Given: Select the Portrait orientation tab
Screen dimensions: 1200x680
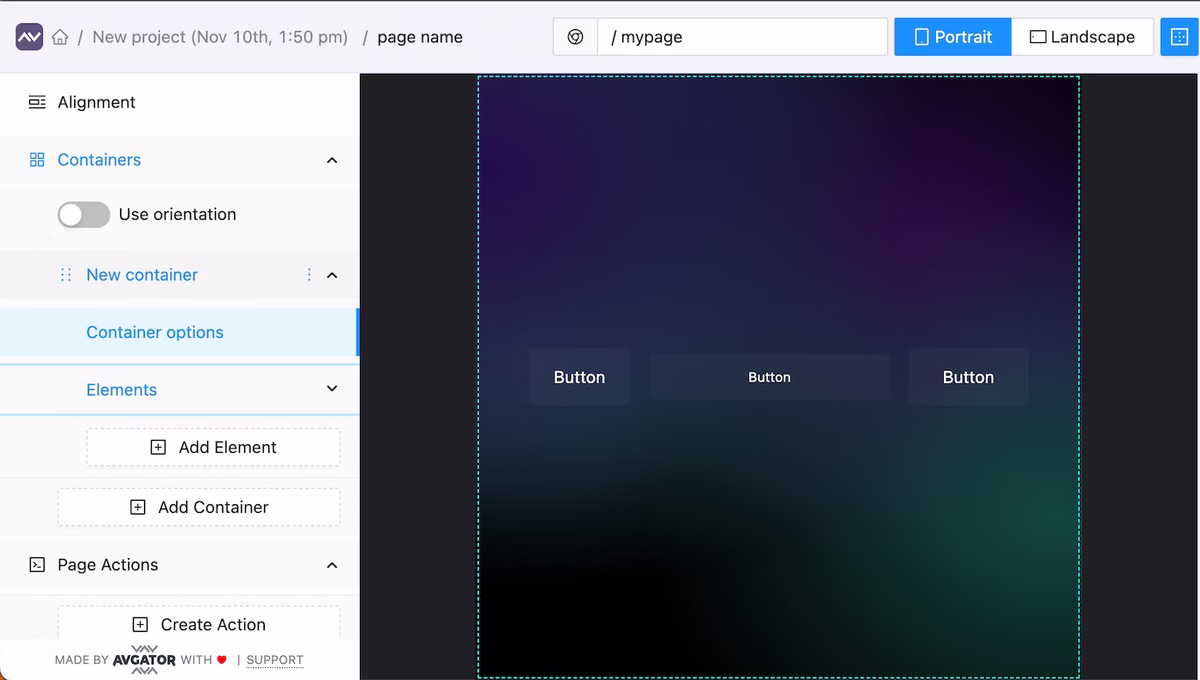Looking at the screenshot, I should coord(952,36).
